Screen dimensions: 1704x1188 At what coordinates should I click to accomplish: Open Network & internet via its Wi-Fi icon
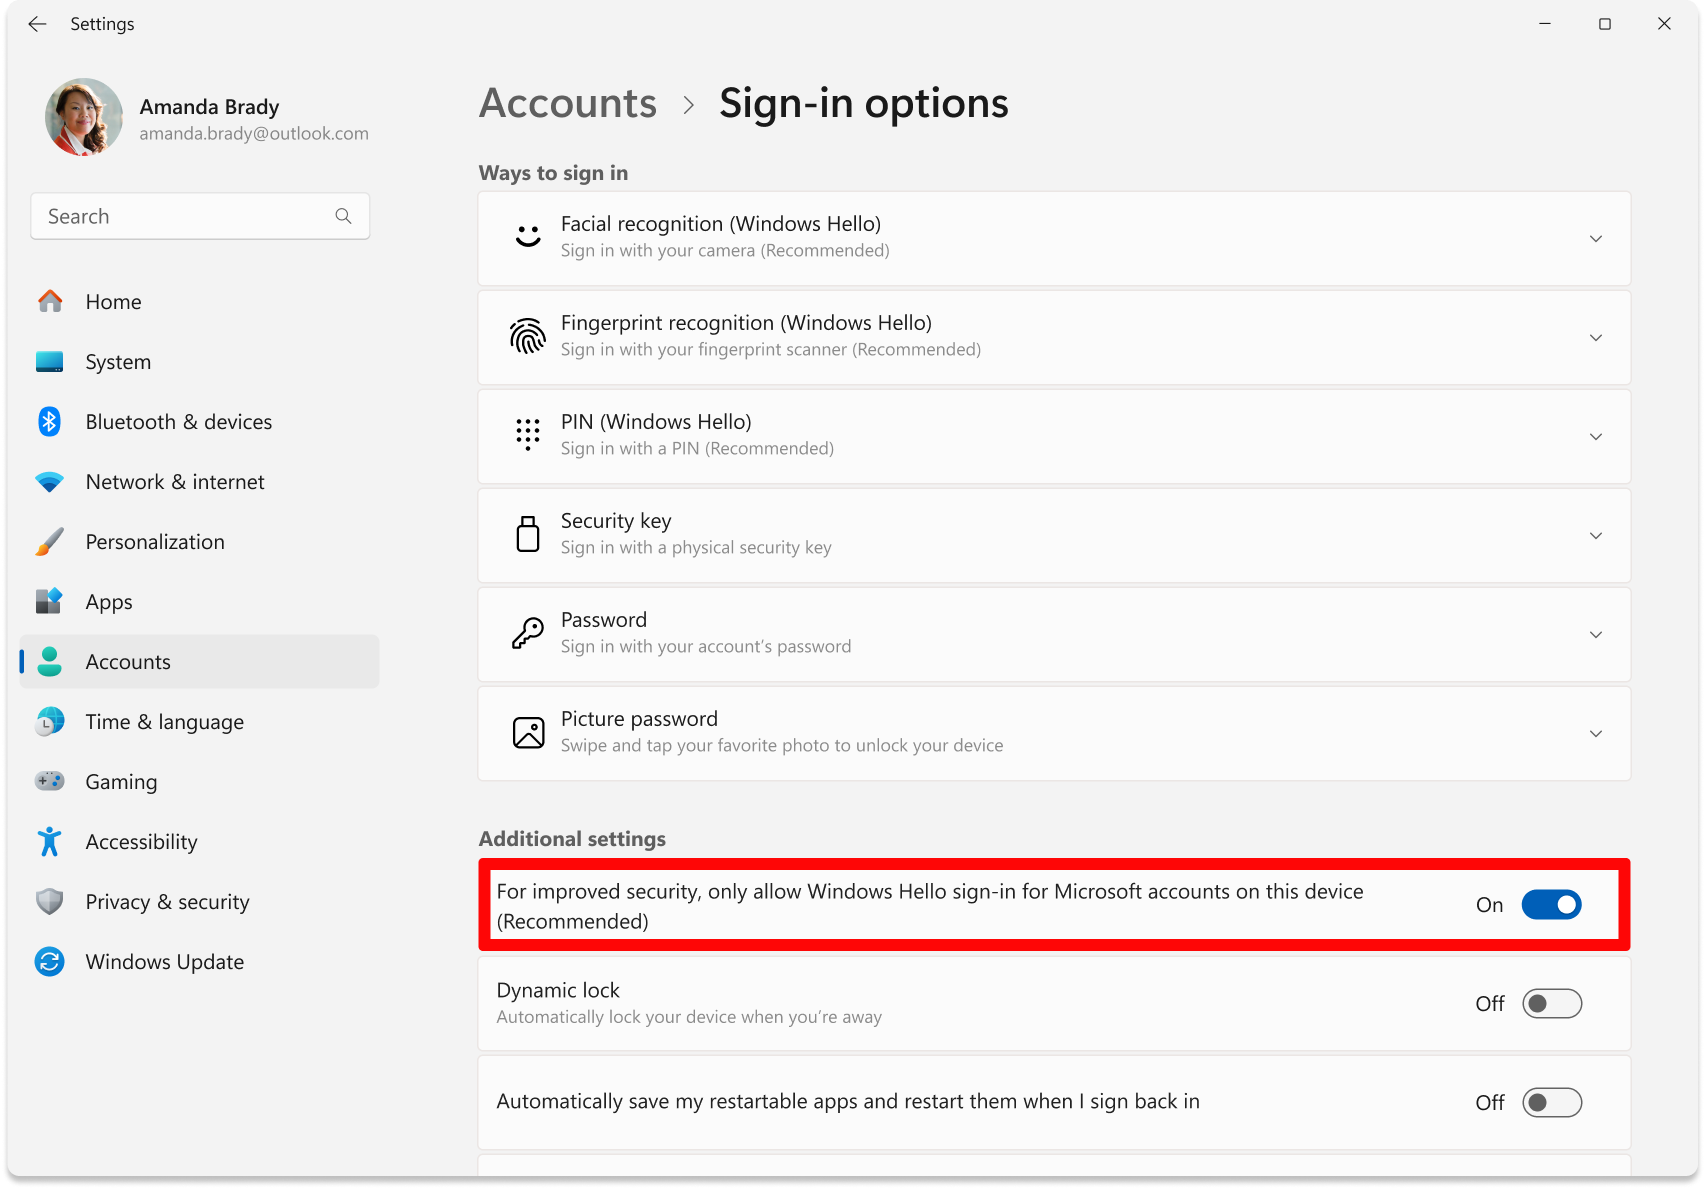coord(48,481)
